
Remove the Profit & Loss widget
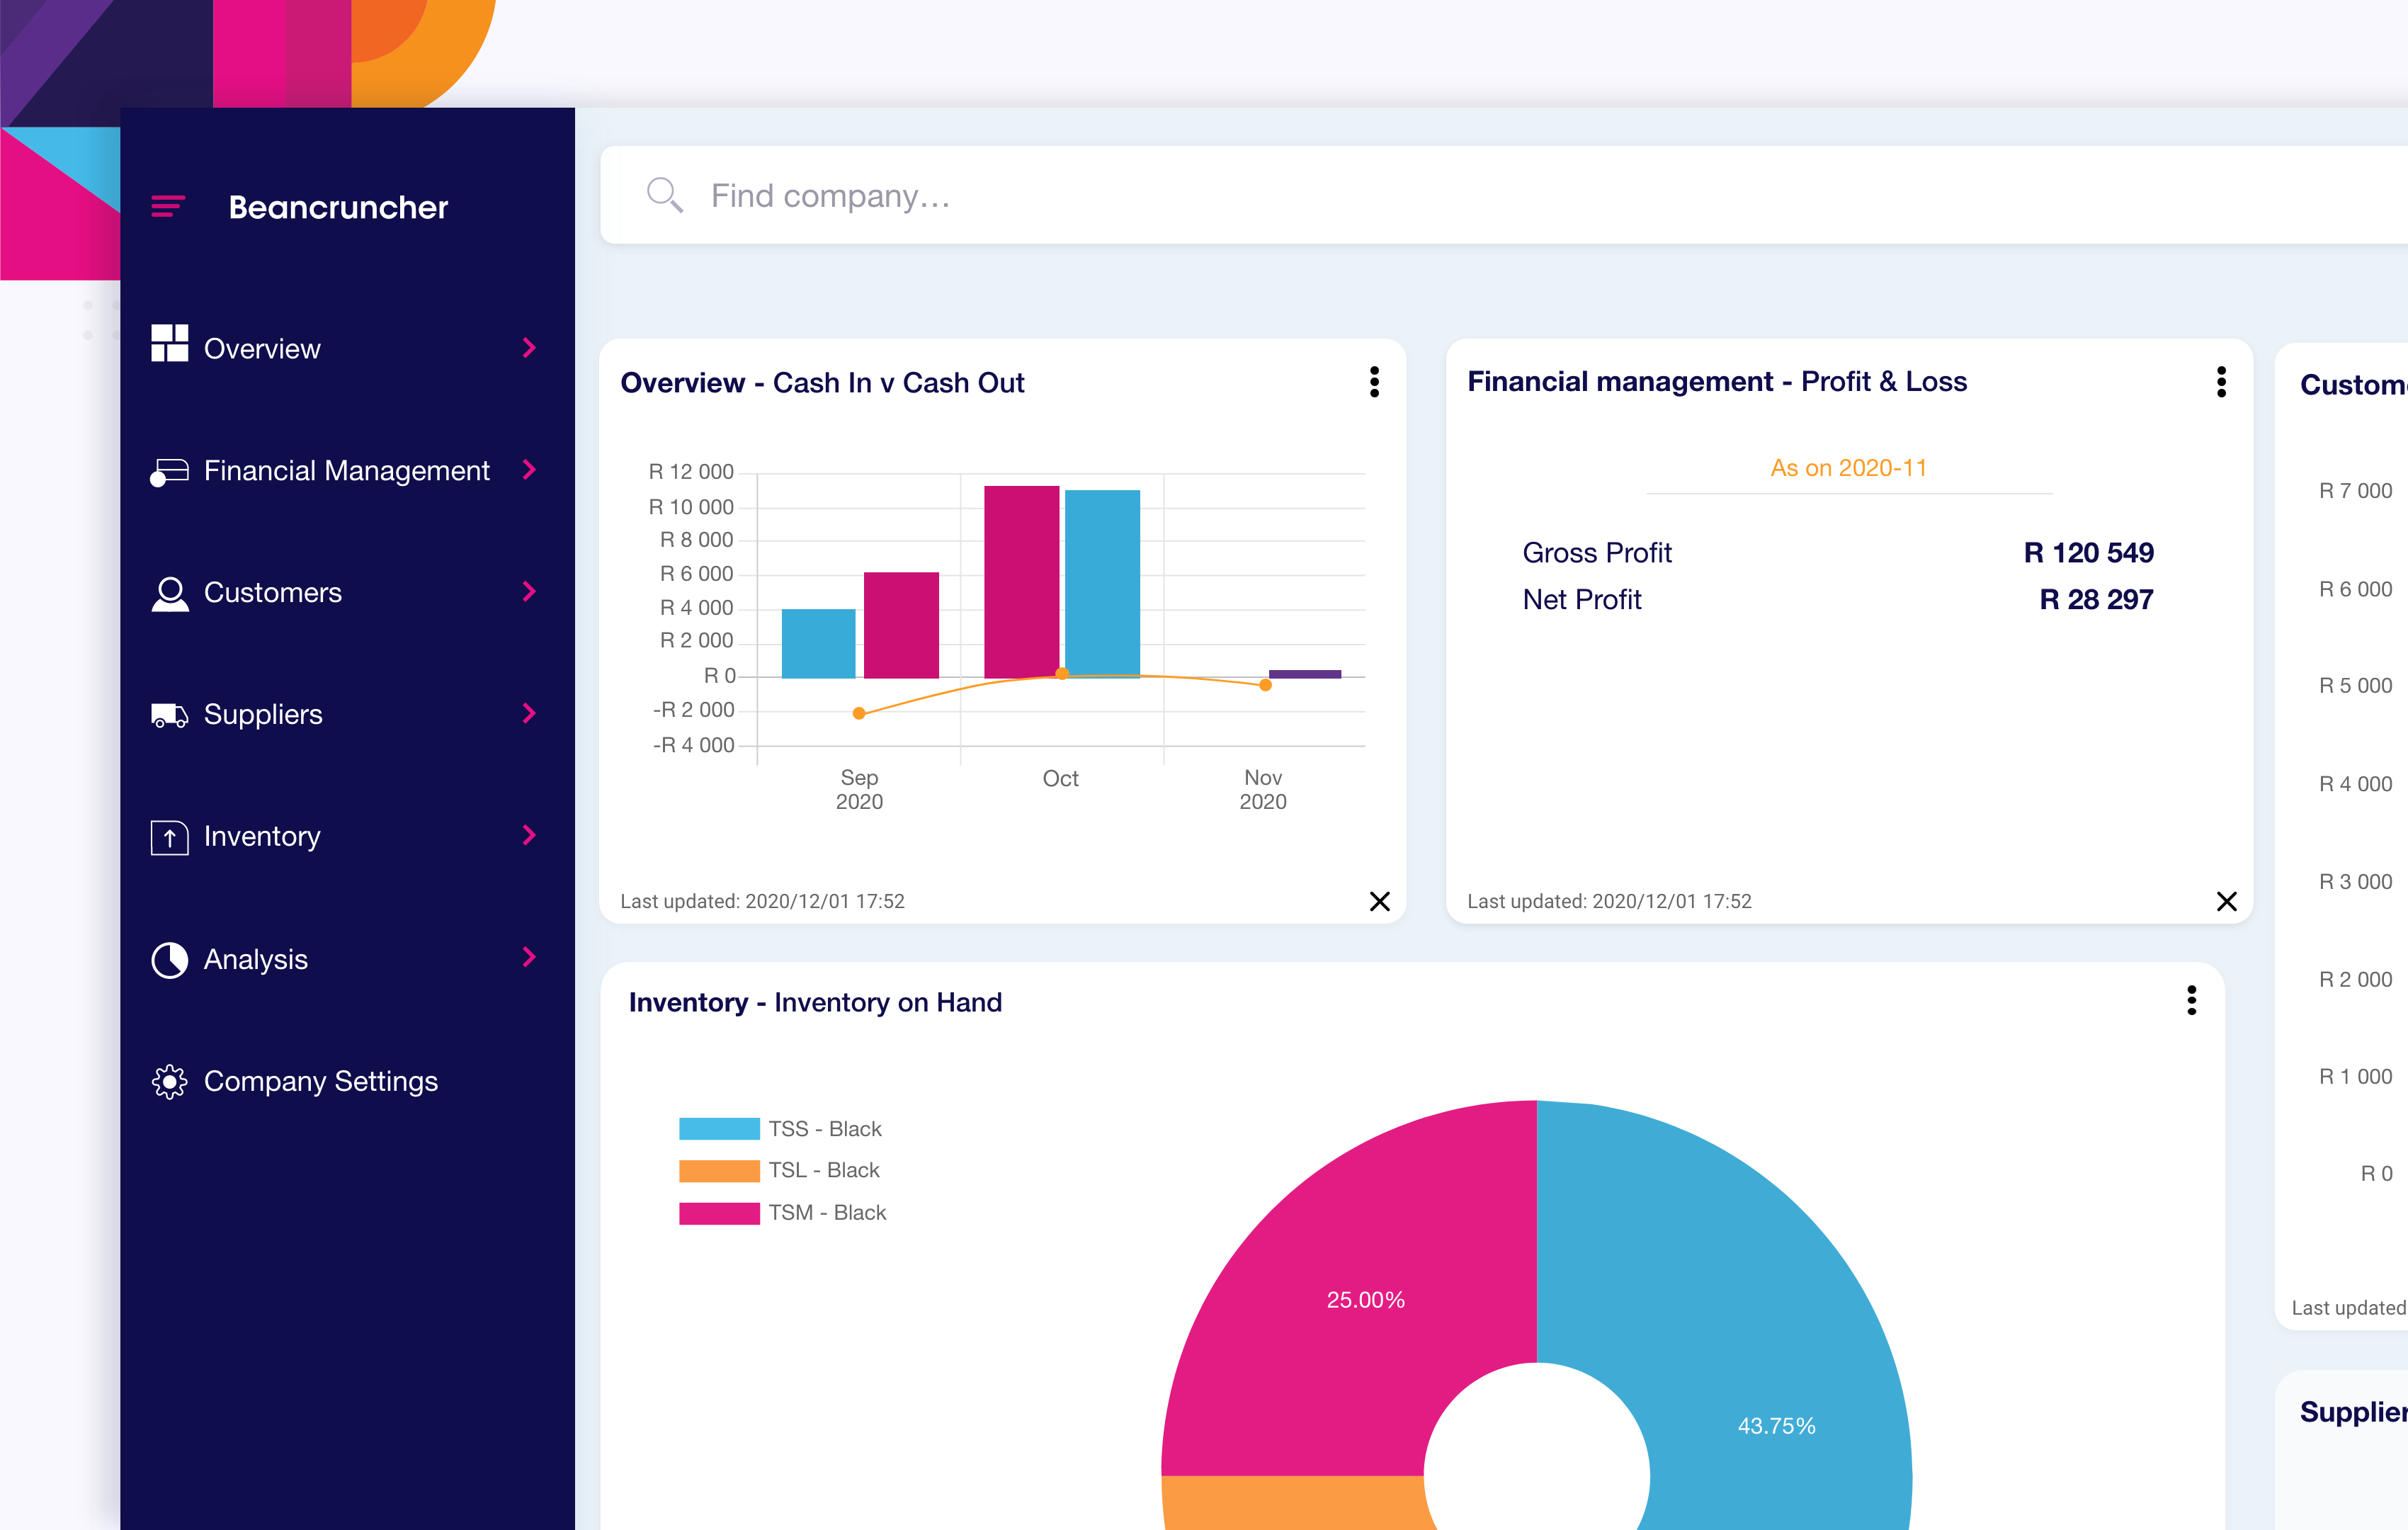[x=2226, y=901]
